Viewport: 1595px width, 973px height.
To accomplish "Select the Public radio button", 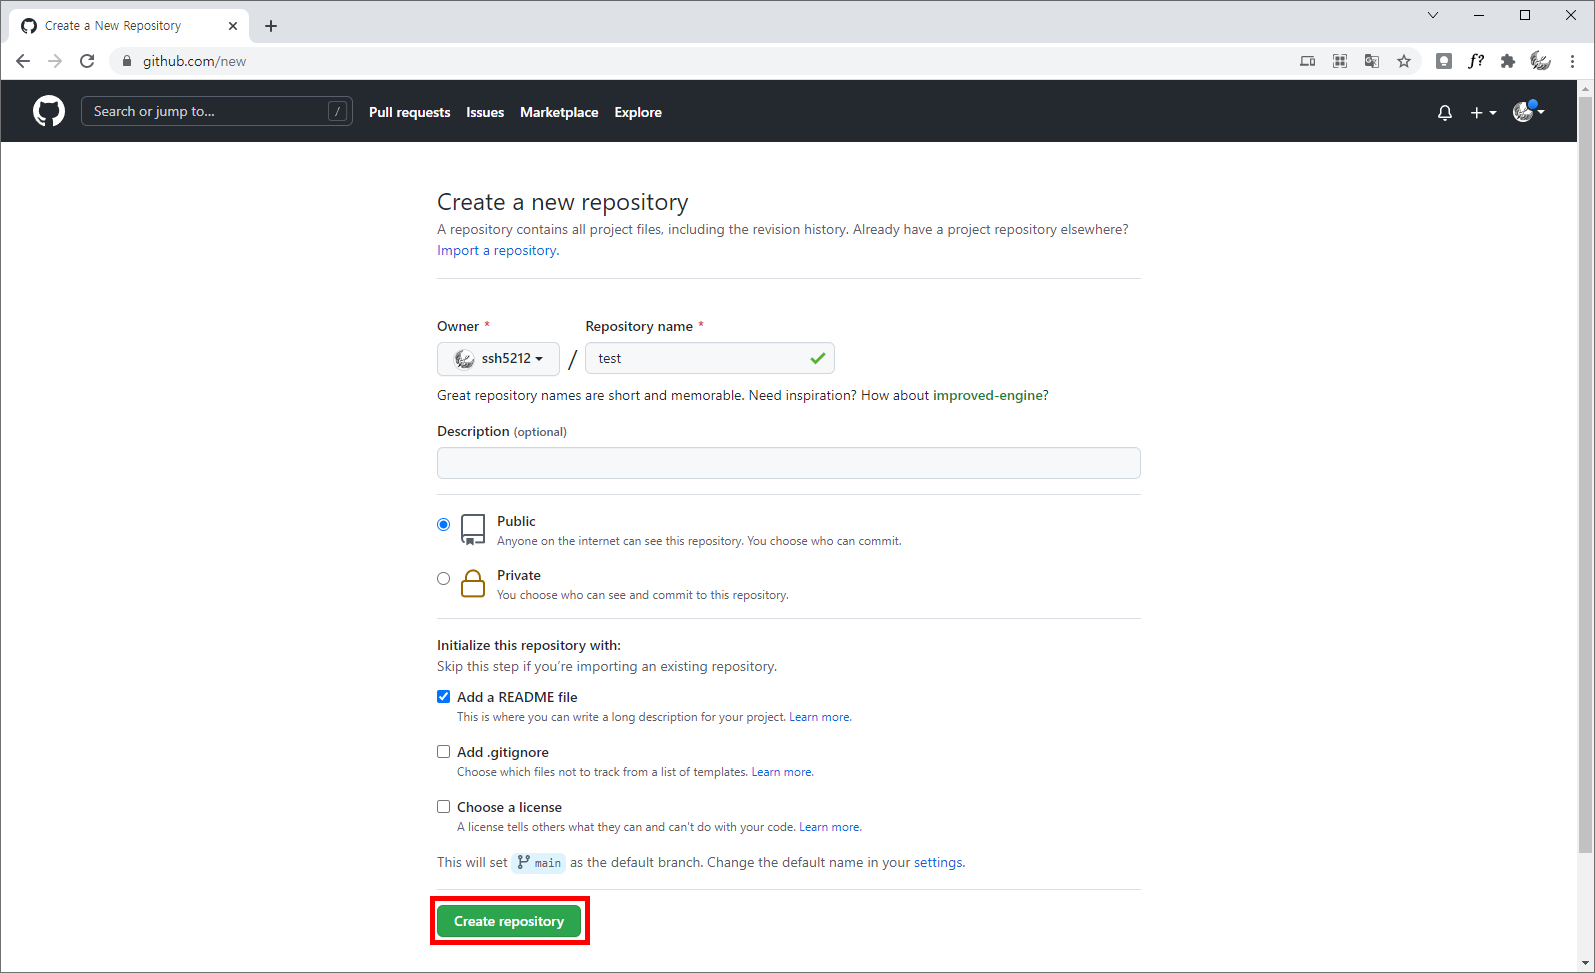I will click(x=443, y=525).
